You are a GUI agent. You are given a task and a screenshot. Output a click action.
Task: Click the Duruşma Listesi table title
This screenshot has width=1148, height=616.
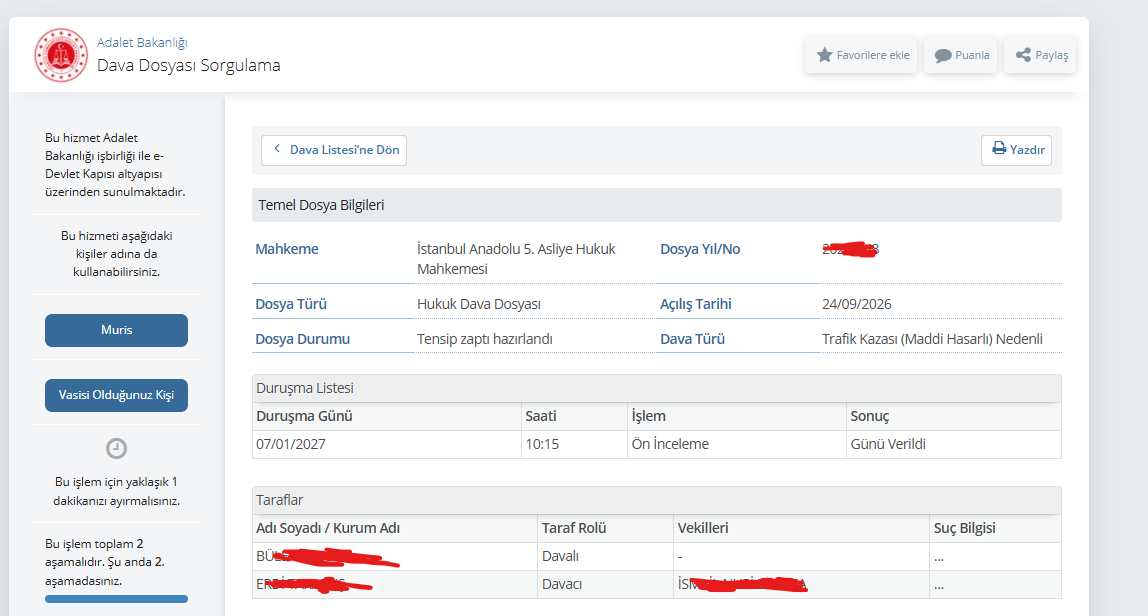[x=305, y=388]
